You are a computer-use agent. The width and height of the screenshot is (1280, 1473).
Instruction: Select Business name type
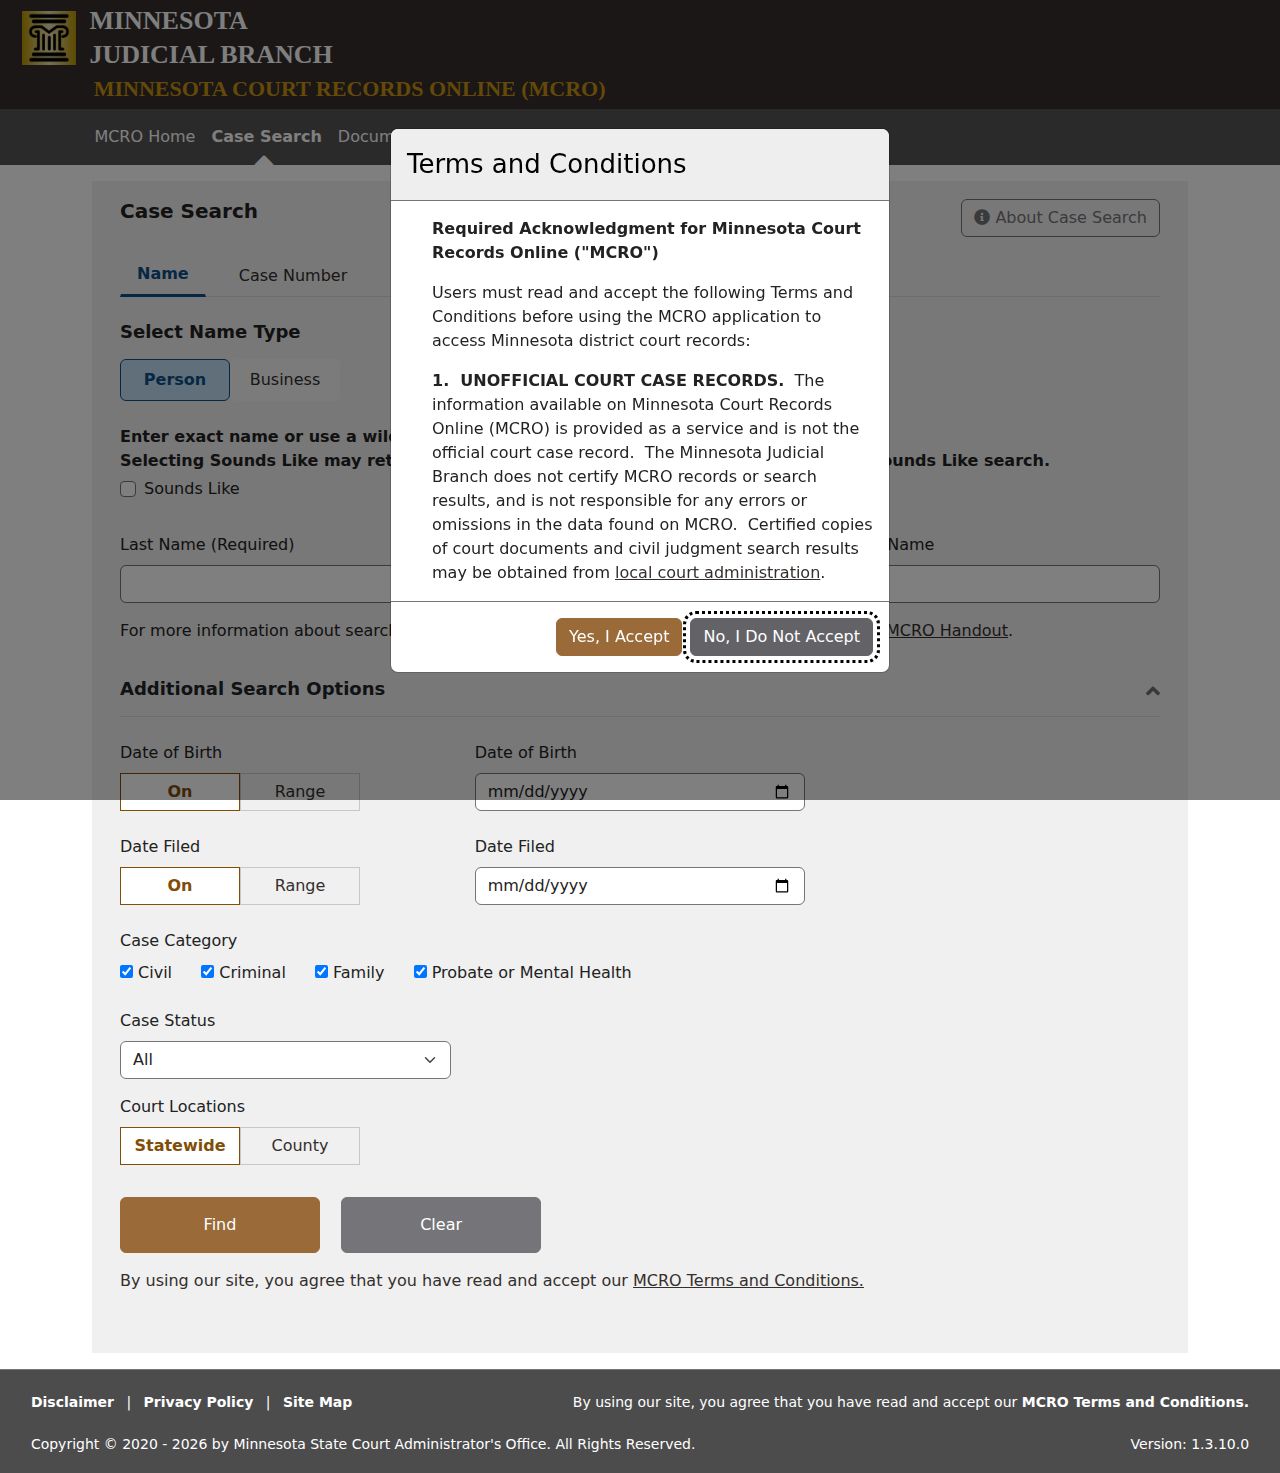[x=285, y=380]
